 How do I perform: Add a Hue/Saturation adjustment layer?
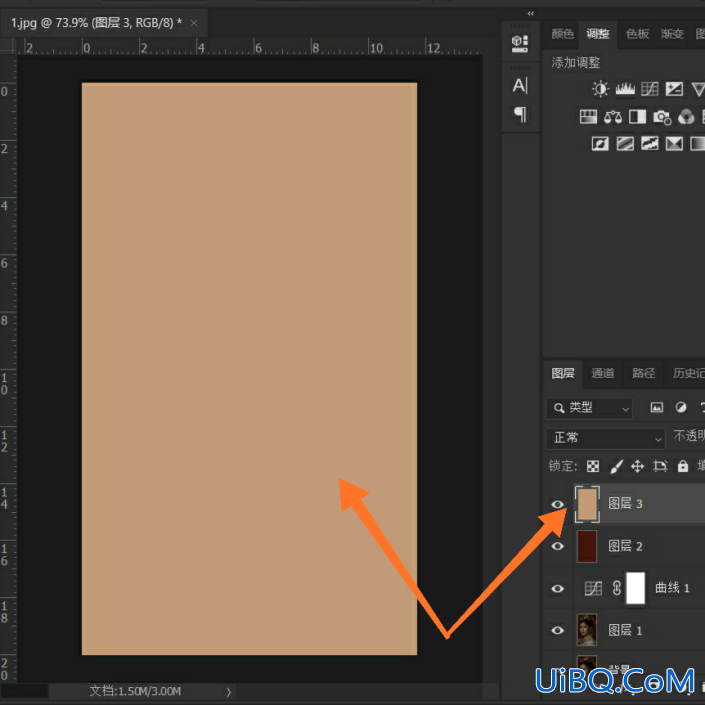pyautogui.click(x=588, y=117)
